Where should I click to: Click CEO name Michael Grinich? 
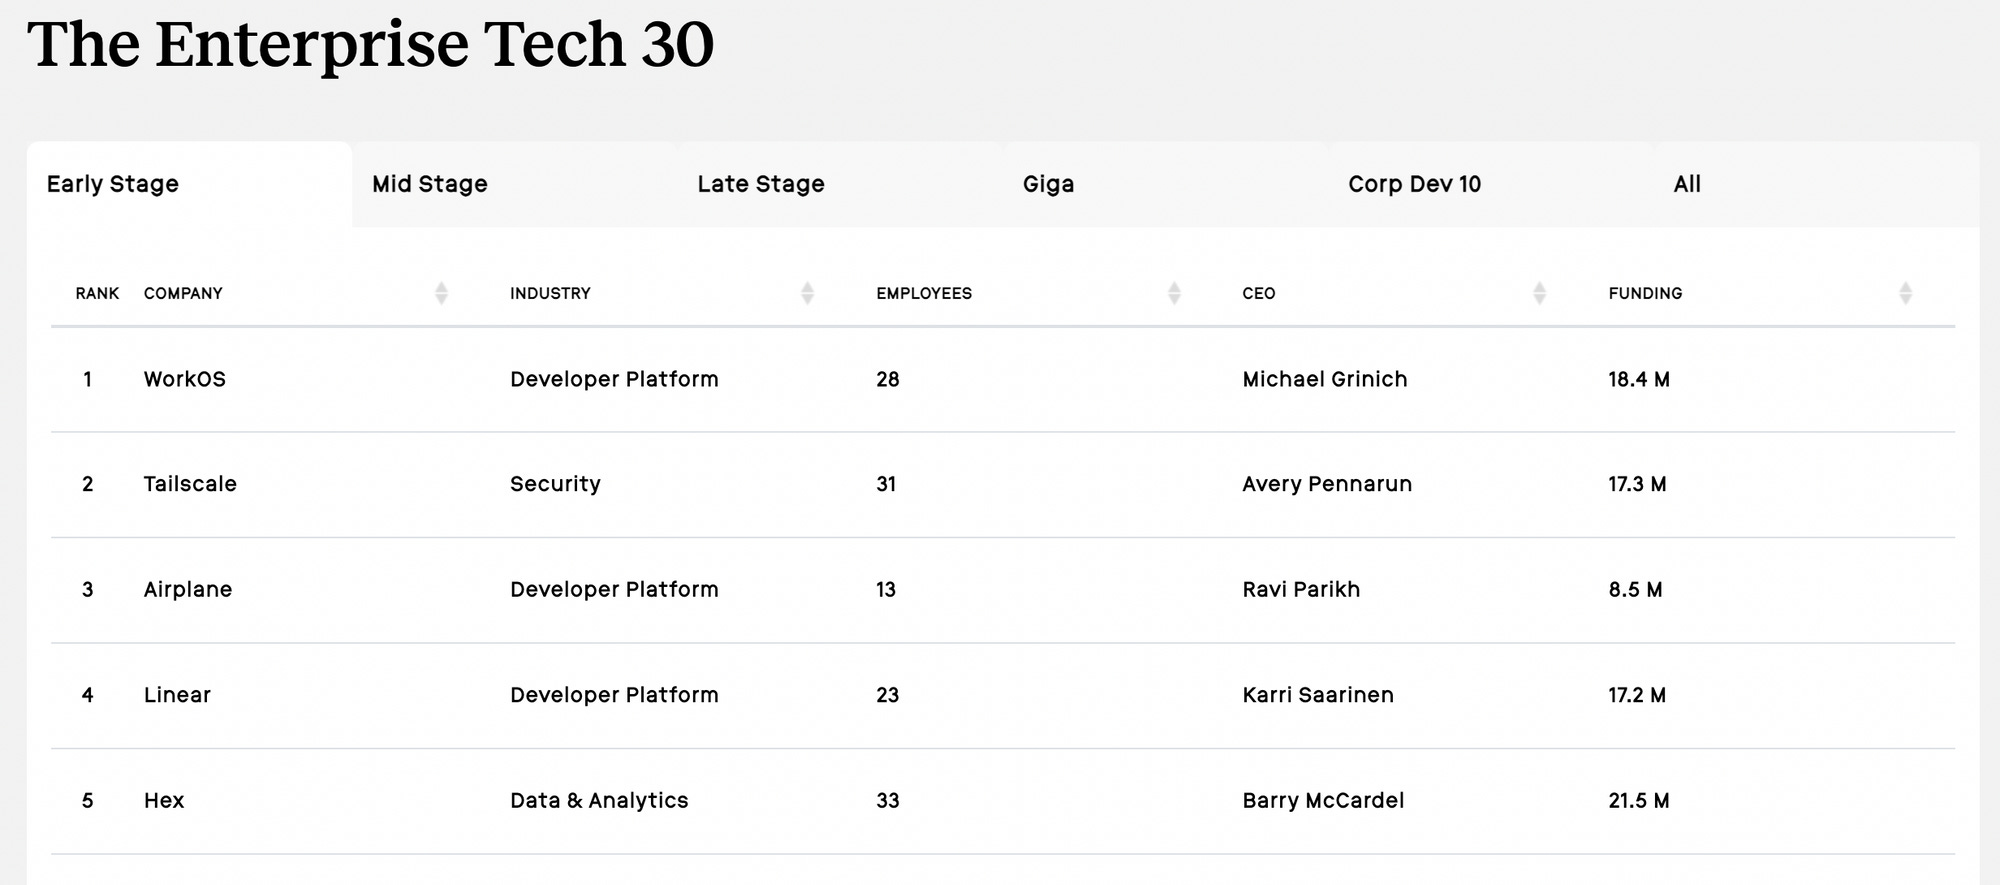pyautogui.click(x=1324, y=379)
